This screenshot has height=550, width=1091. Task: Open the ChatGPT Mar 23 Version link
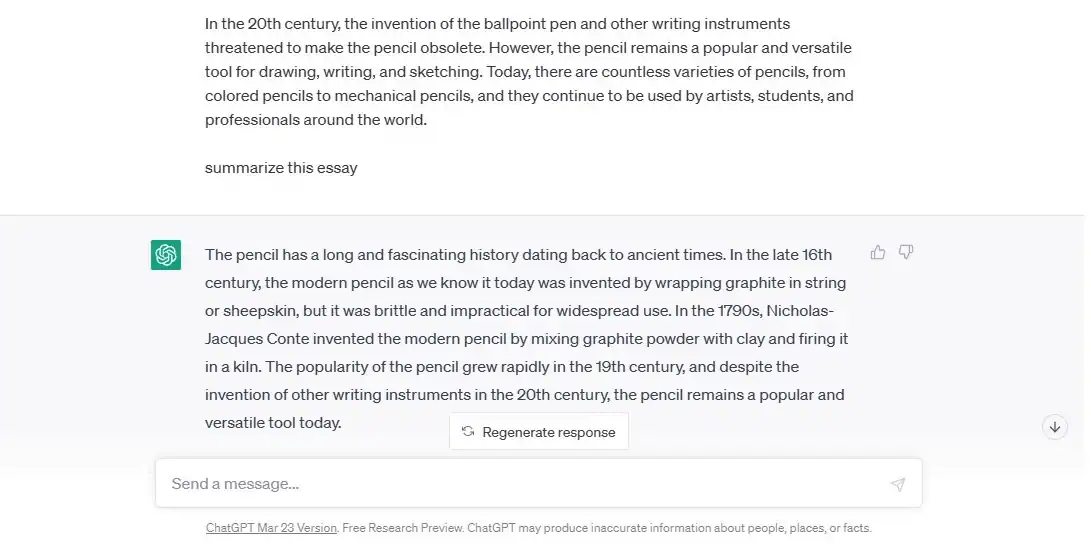pos(271,528)
